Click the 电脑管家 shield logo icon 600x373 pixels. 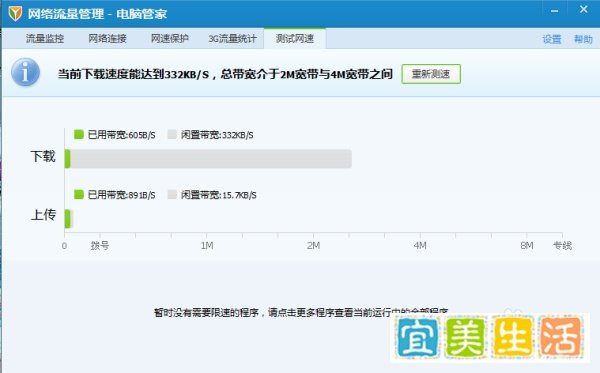(15, 13)
